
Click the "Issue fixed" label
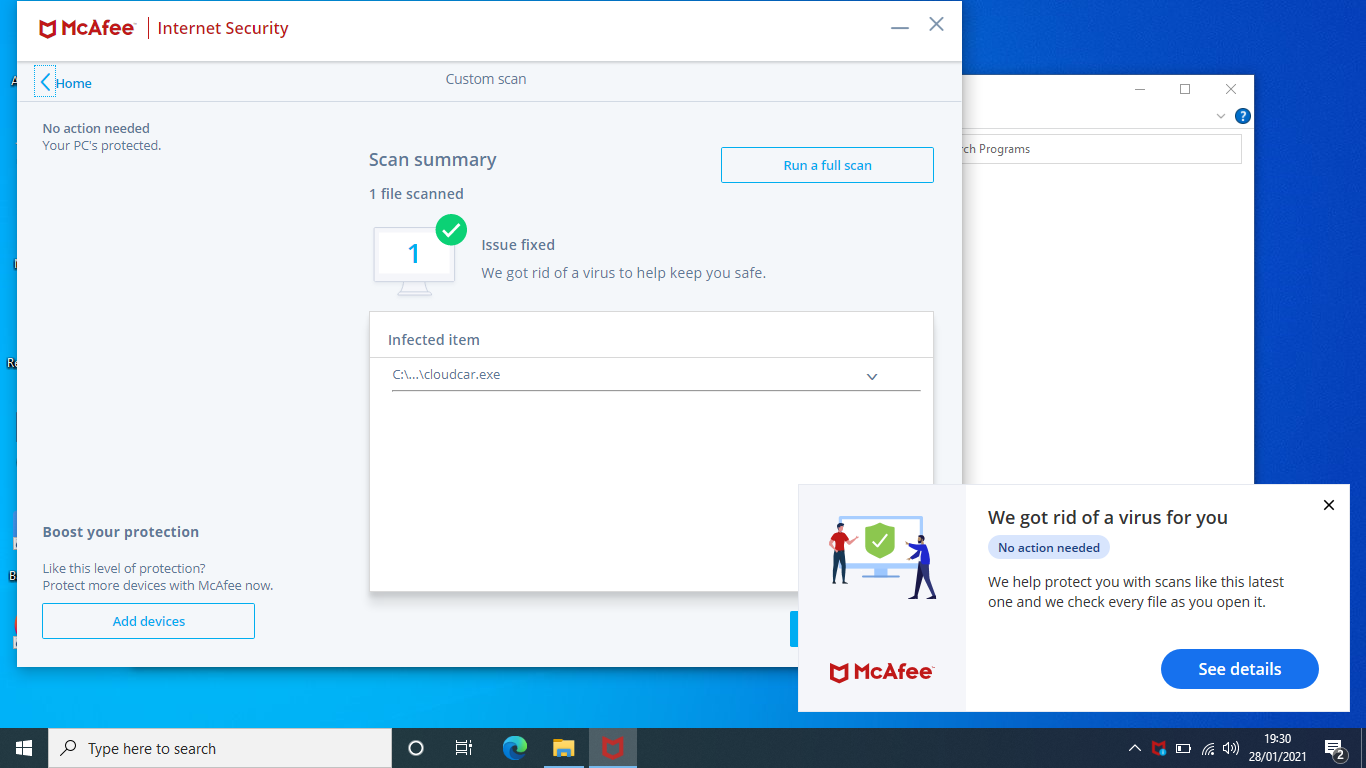tap(518, 245)
